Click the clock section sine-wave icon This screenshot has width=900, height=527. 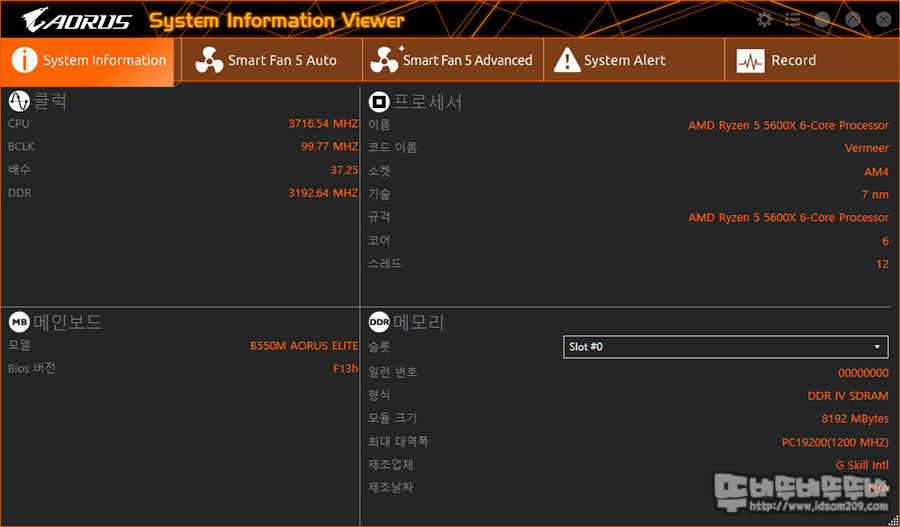19,101
